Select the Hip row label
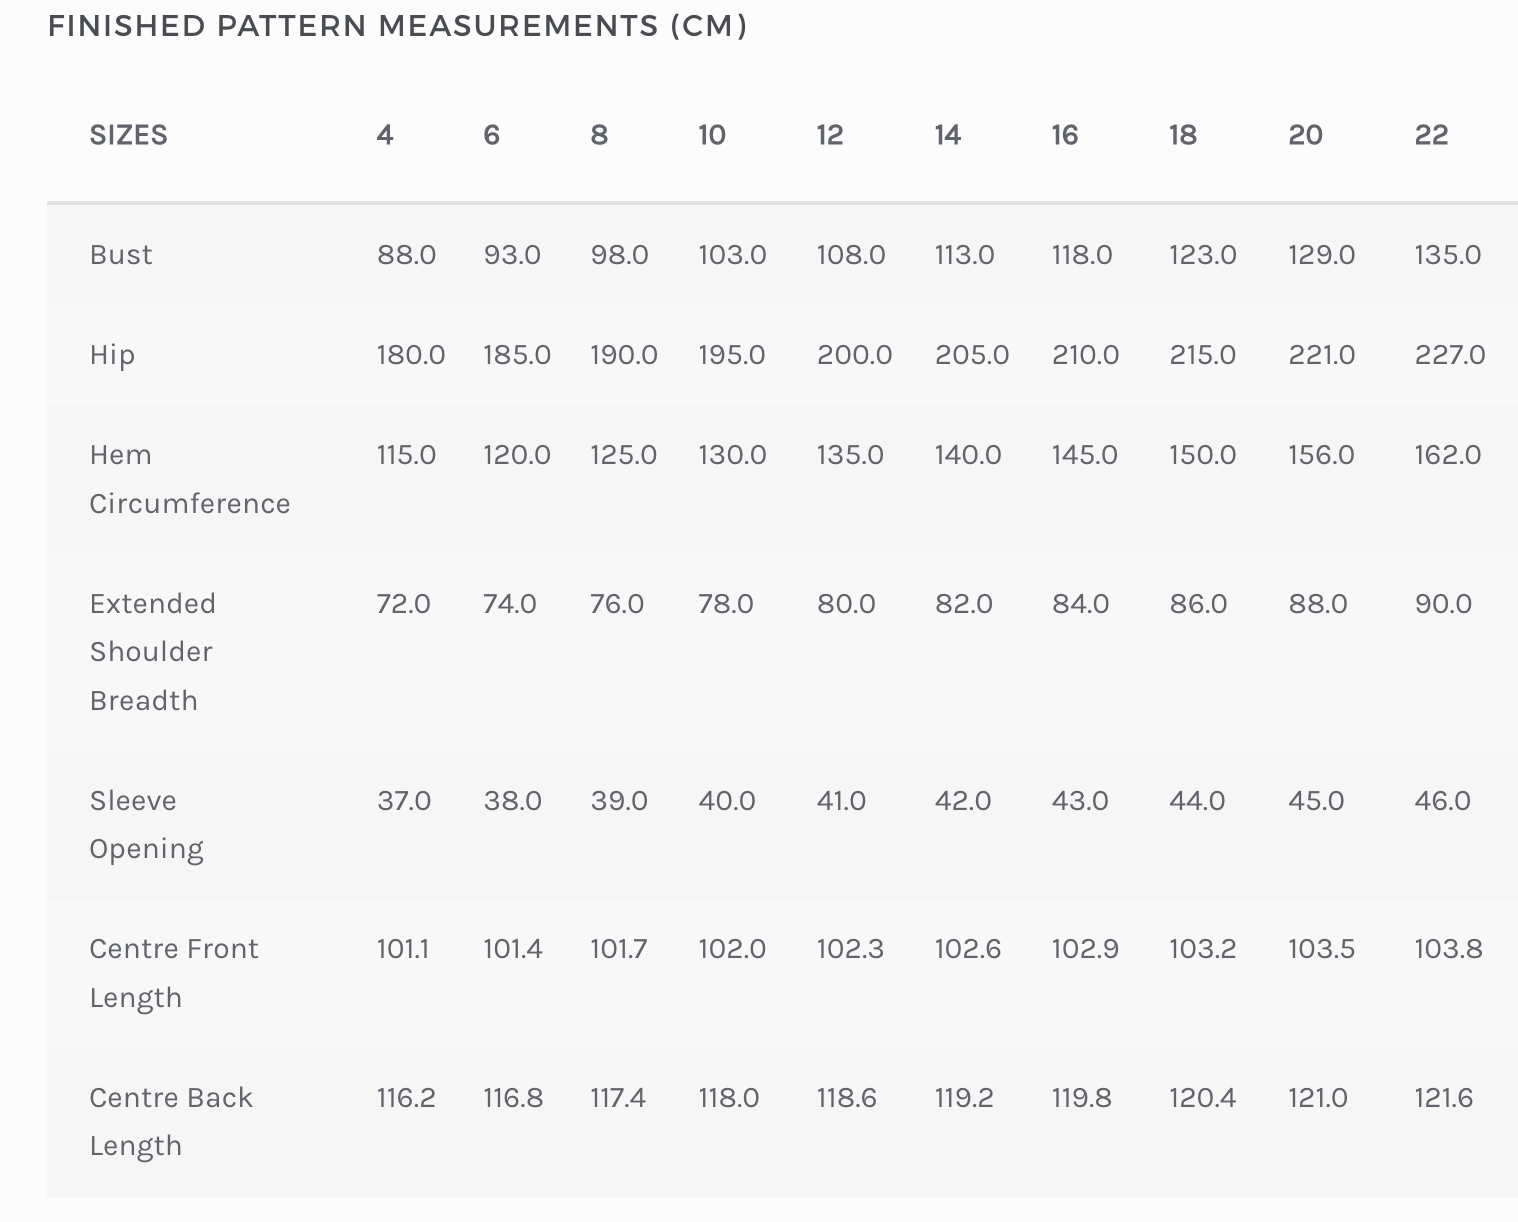Viewport: 1518px width, 1222px height. coord(112,355)
